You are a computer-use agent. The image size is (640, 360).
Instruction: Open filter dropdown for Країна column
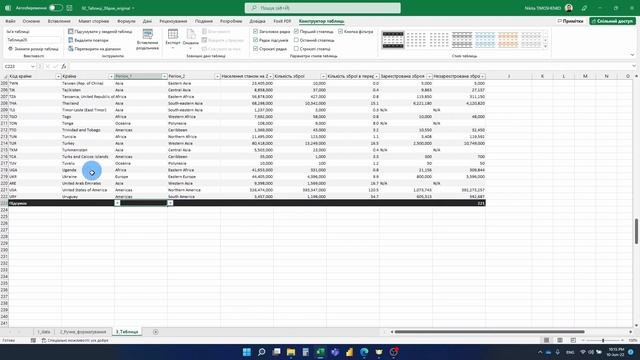pyautogui.click(x=111, y=76)
